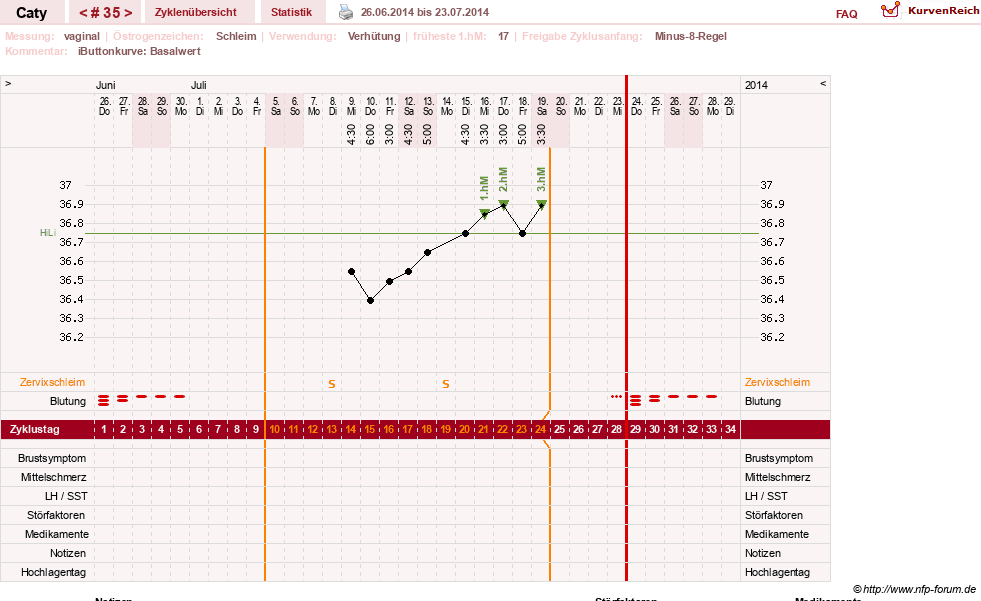Select cycle day 1 in Zyklustag row
Image resolution: width=981 pixels, height=601 pixels.
(x=104, y=430)
